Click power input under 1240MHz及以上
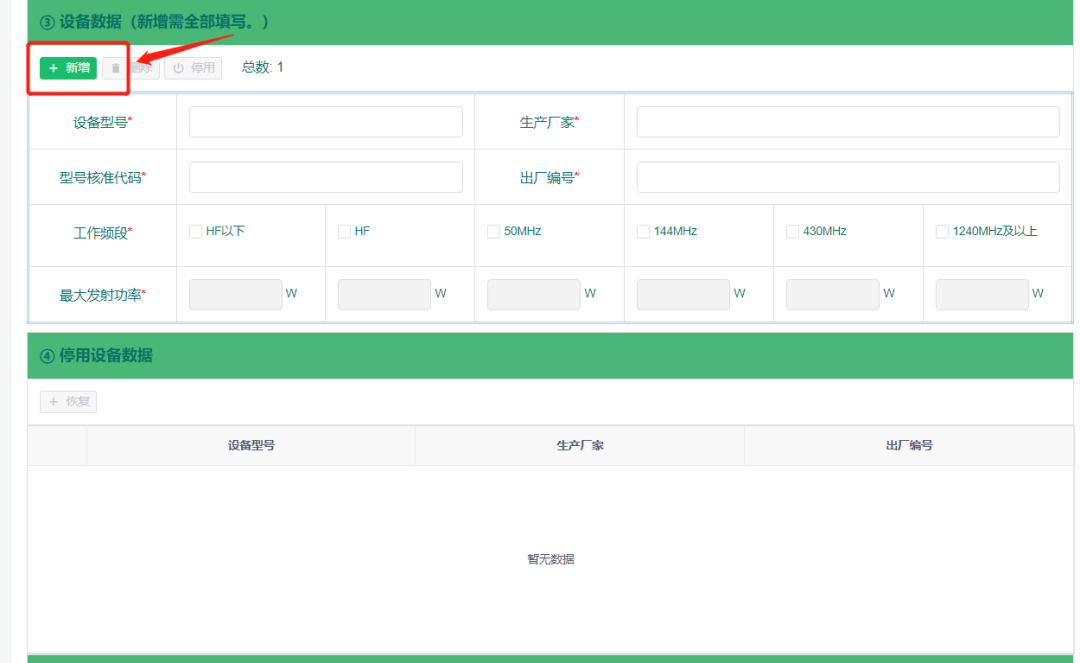 coord(981,294)
